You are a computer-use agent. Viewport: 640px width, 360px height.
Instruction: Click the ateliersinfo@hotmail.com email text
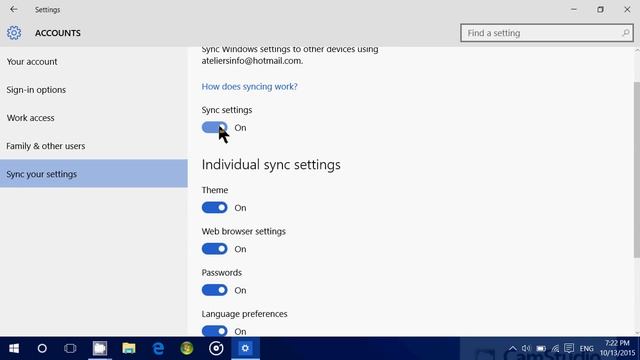coord(252,61)
